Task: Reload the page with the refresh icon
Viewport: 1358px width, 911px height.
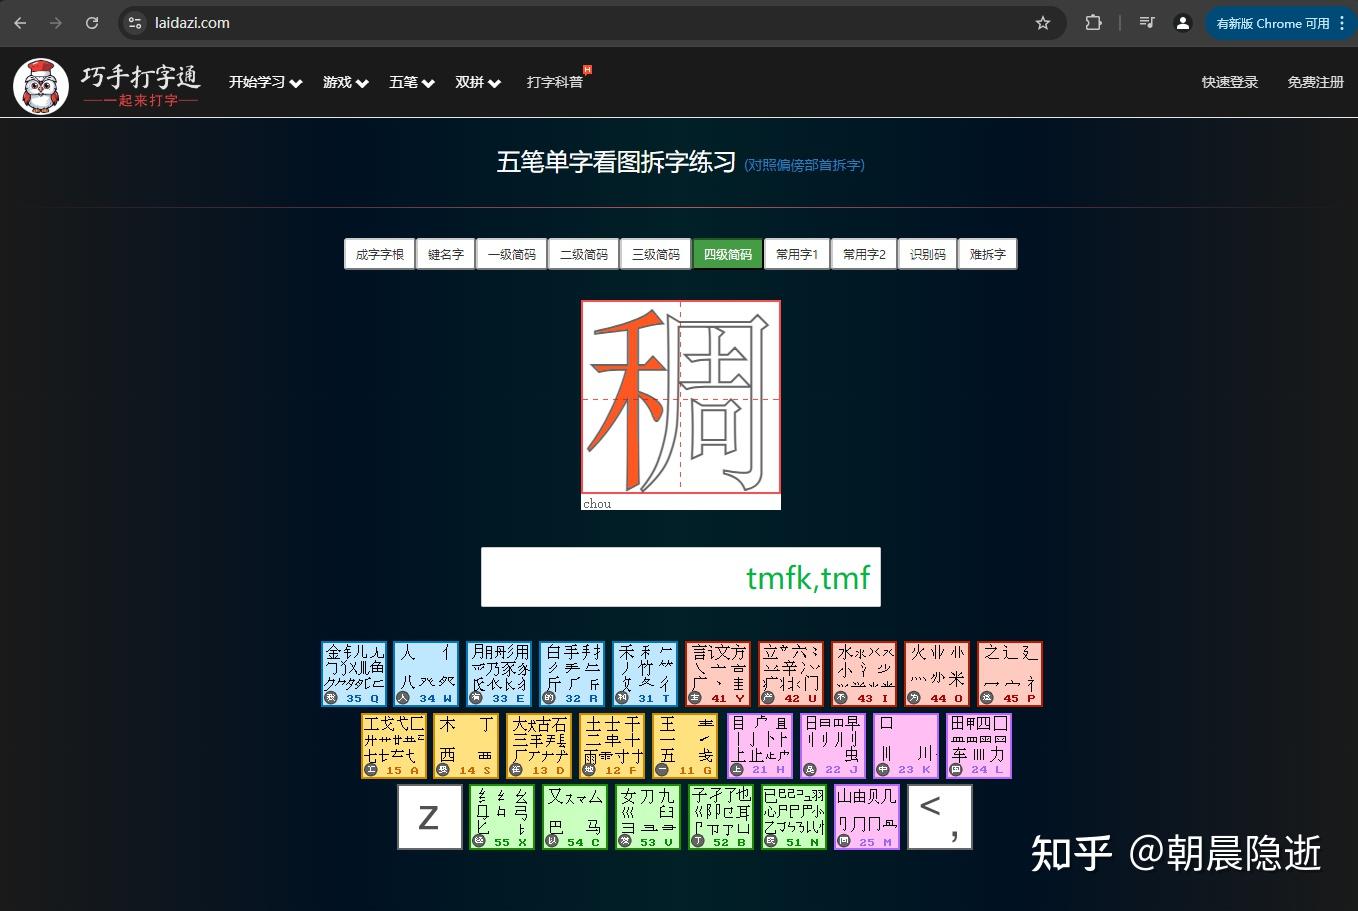Action: click(92, 23)
